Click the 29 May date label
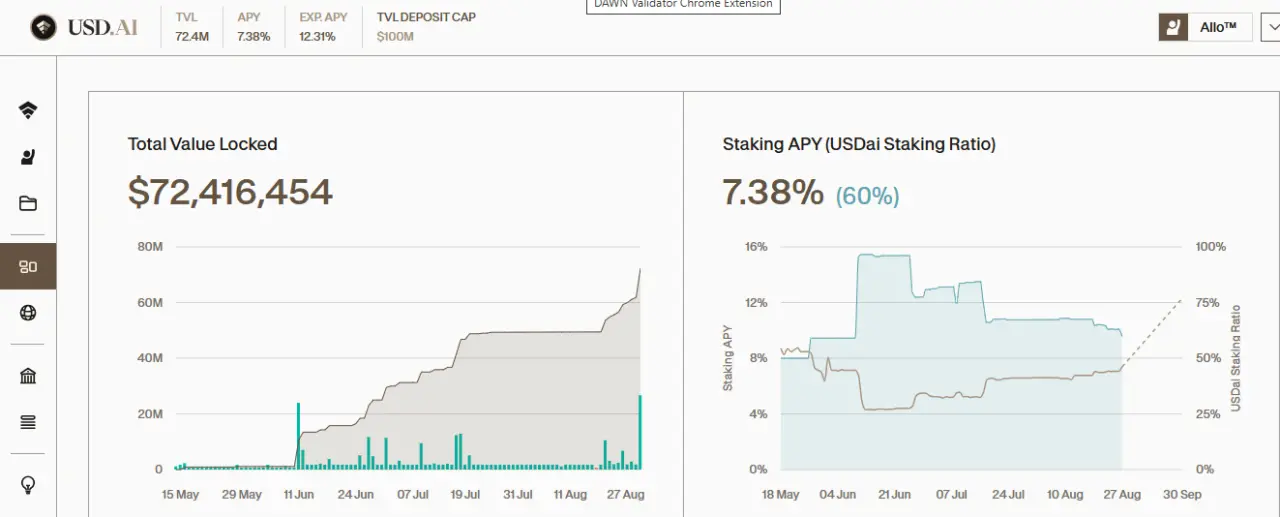The image size is (1280, 517). click(x=242, y=494)
